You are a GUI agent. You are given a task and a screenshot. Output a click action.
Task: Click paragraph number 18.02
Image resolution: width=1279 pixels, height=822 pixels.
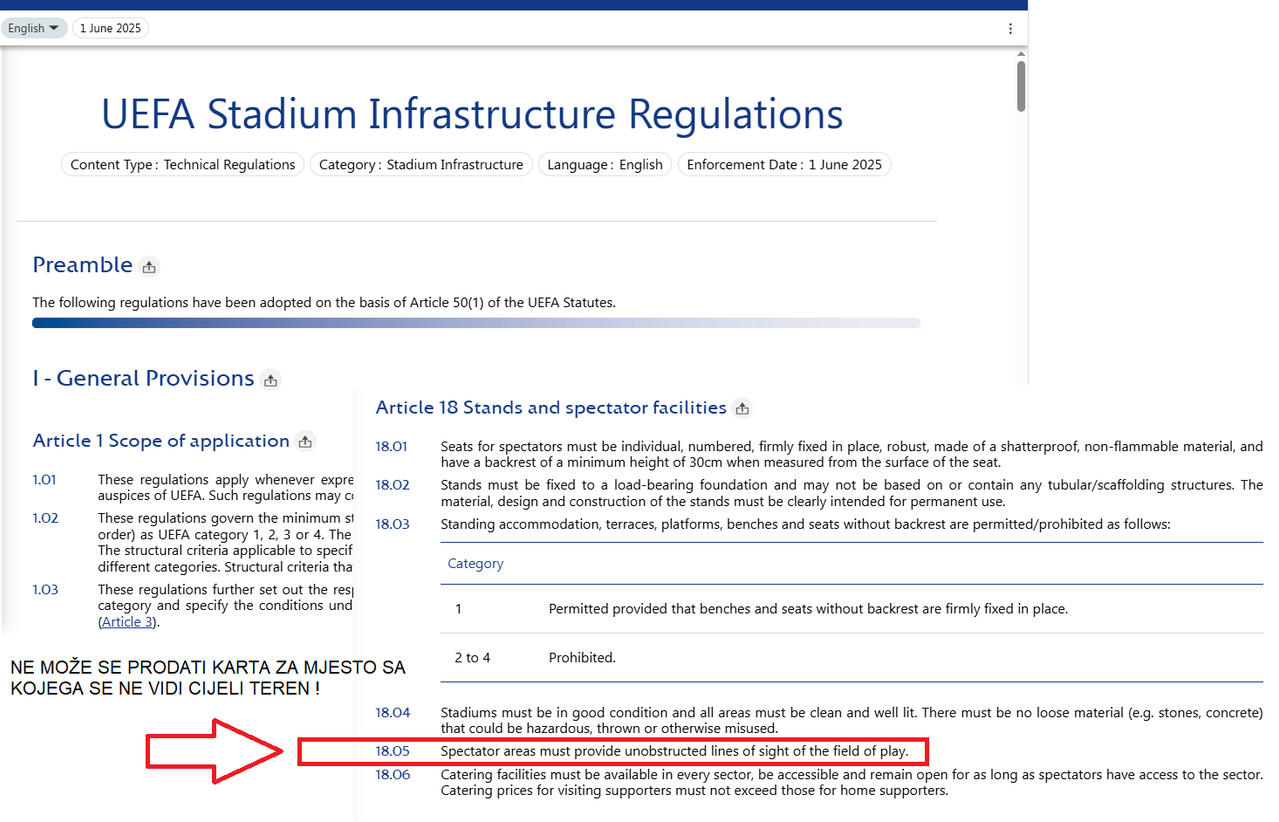(392, 485)
